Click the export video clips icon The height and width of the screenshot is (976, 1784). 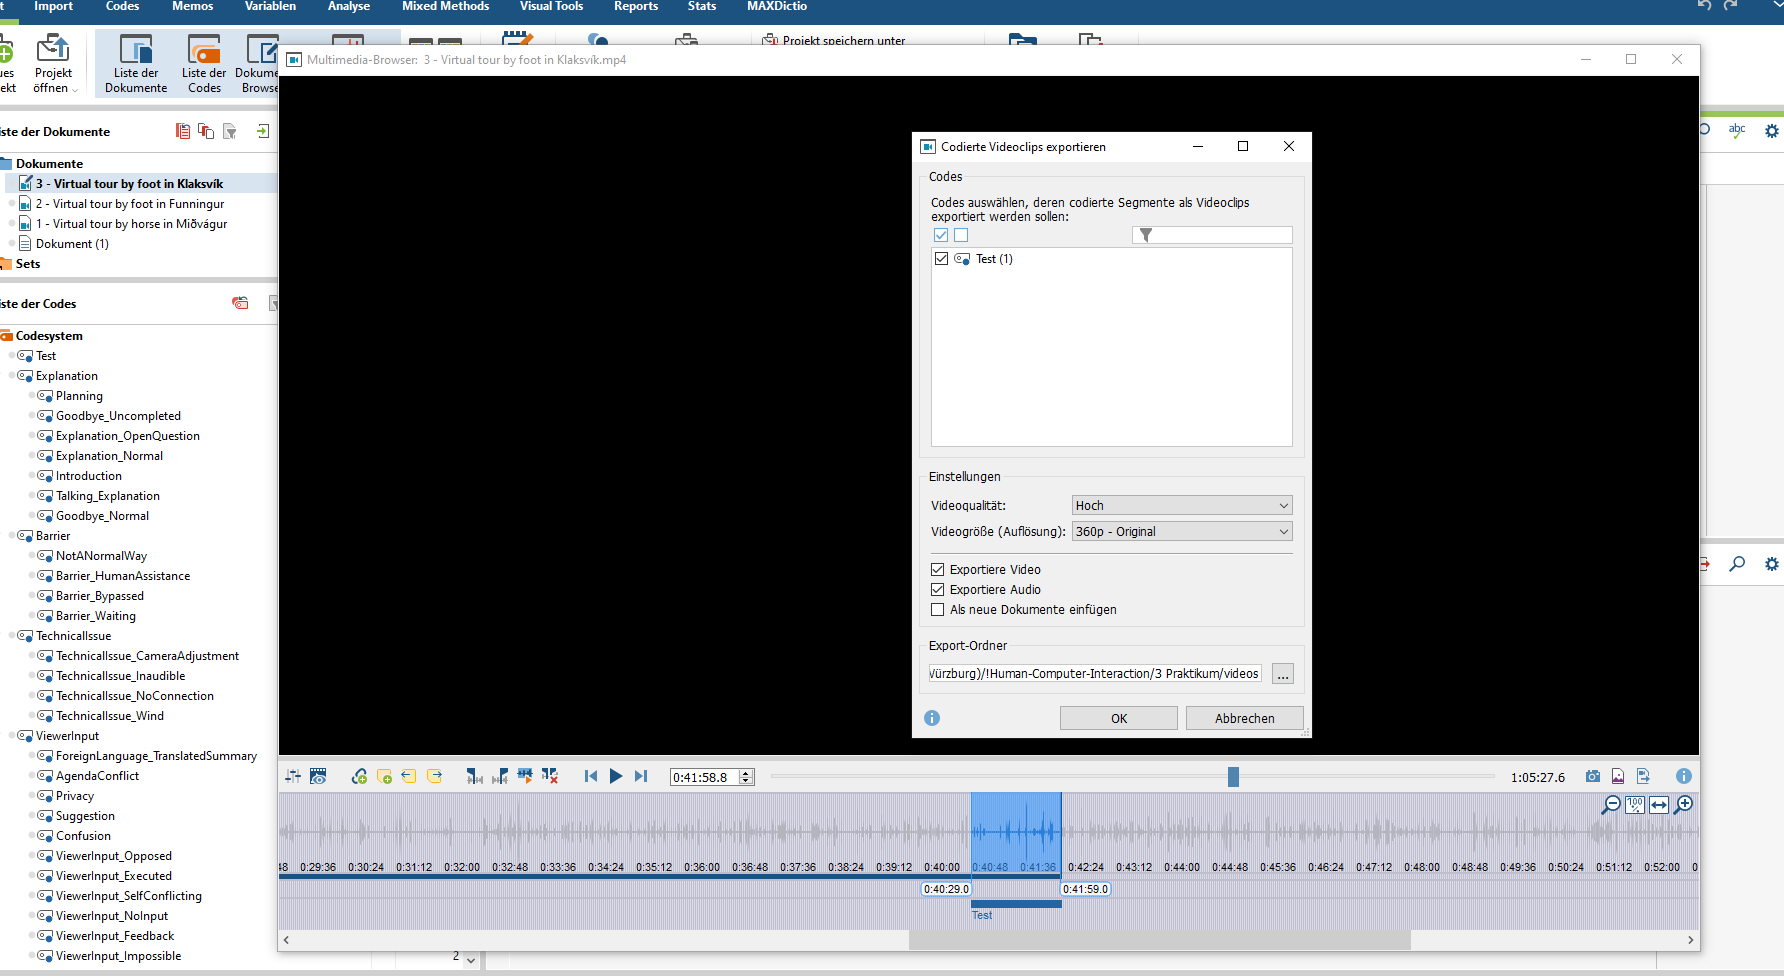tap(1643, 776)
